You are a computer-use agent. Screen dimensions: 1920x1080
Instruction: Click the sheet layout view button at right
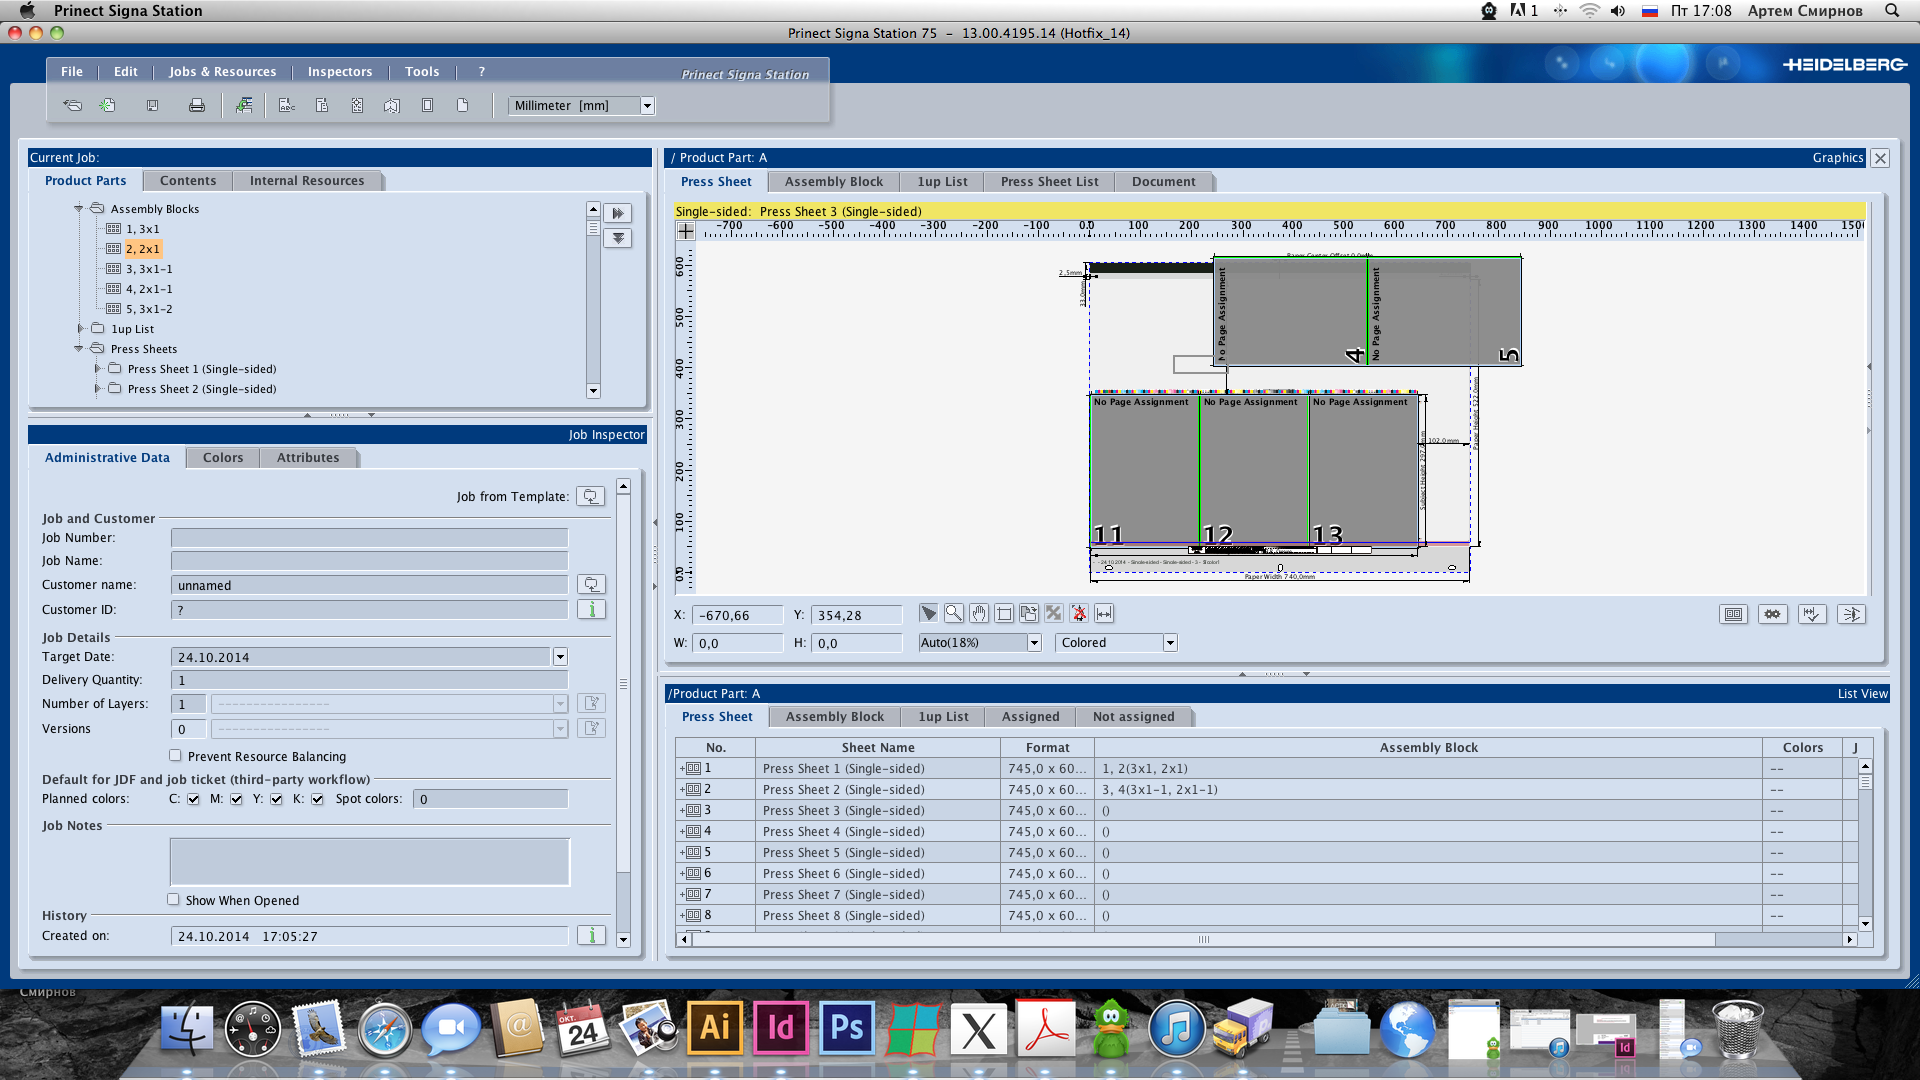coord(1734,614)
